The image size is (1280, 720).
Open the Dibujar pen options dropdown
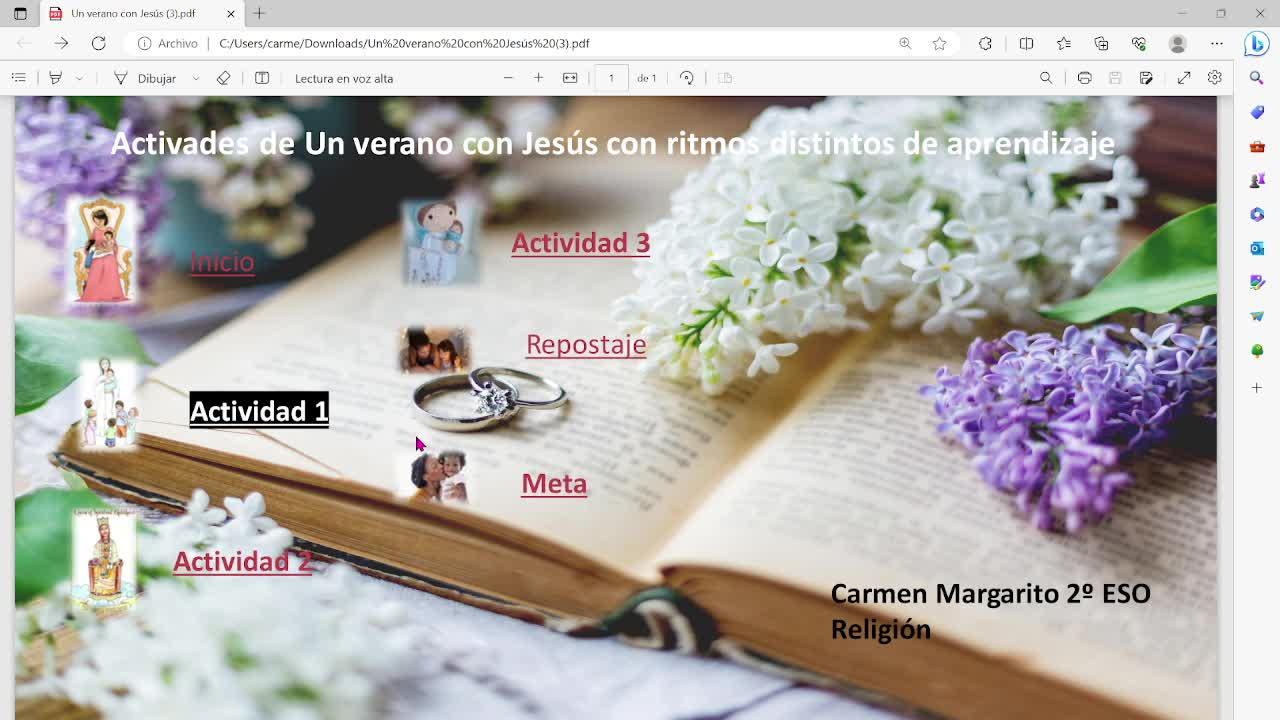click(196, 78)
